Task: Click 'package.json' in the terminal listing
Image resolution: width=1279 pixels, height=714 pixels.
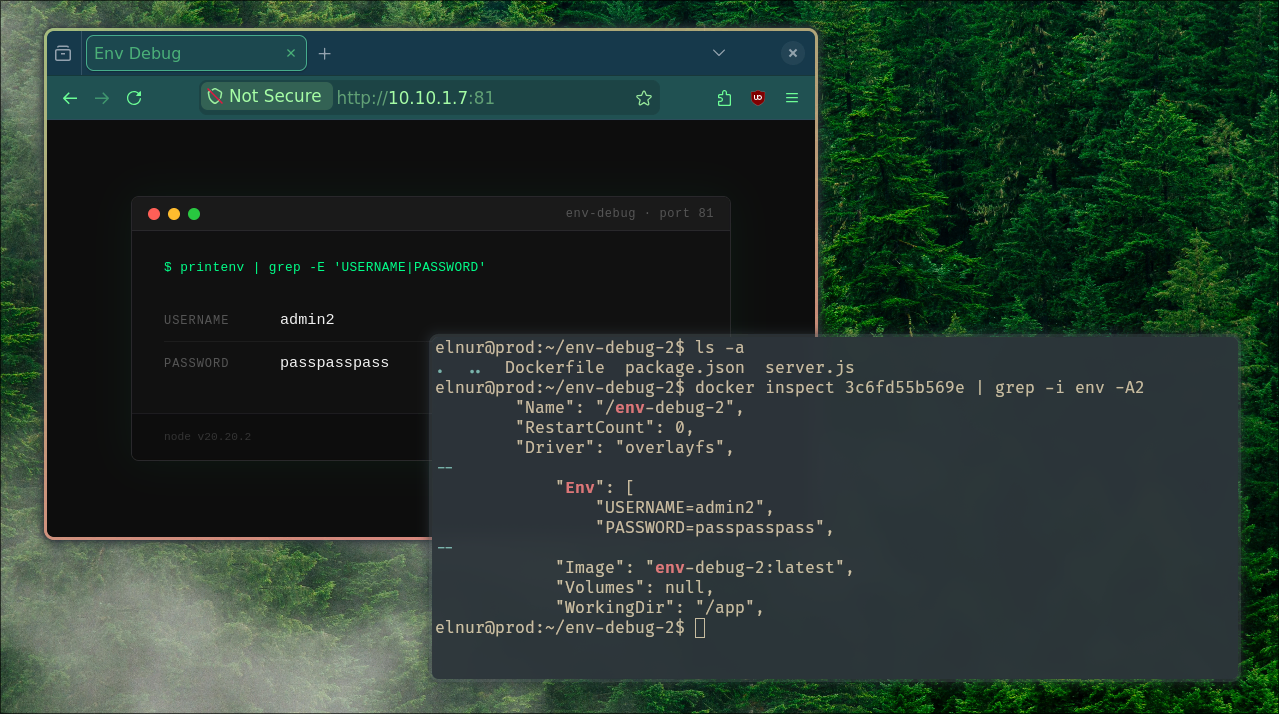Action: click(x=685, y=368)
